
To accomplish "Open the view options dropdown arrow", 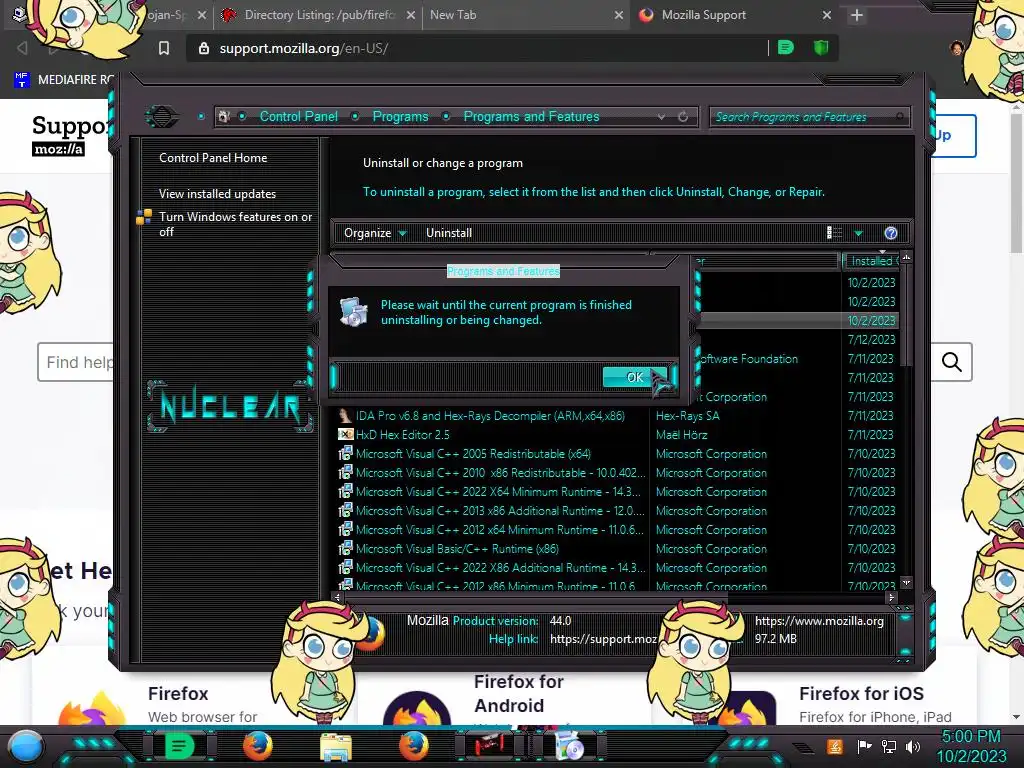I will (859, 233).
